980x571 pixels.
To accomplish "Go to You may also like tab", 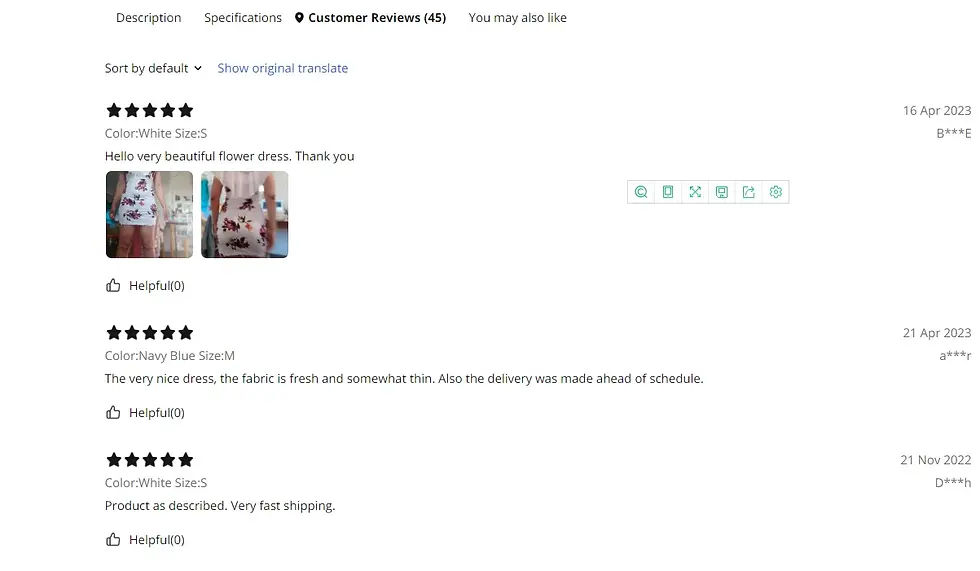I will click(x=517, y=18).
